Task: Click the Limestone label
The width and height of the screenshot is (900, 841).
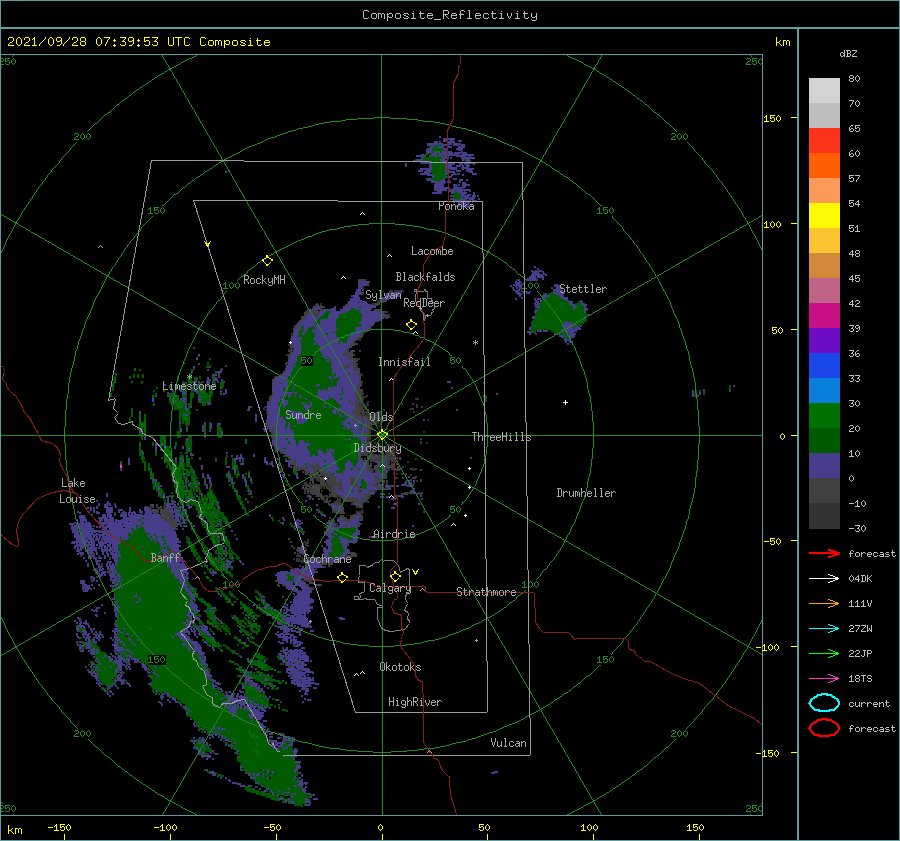Action: pos(189,386)
